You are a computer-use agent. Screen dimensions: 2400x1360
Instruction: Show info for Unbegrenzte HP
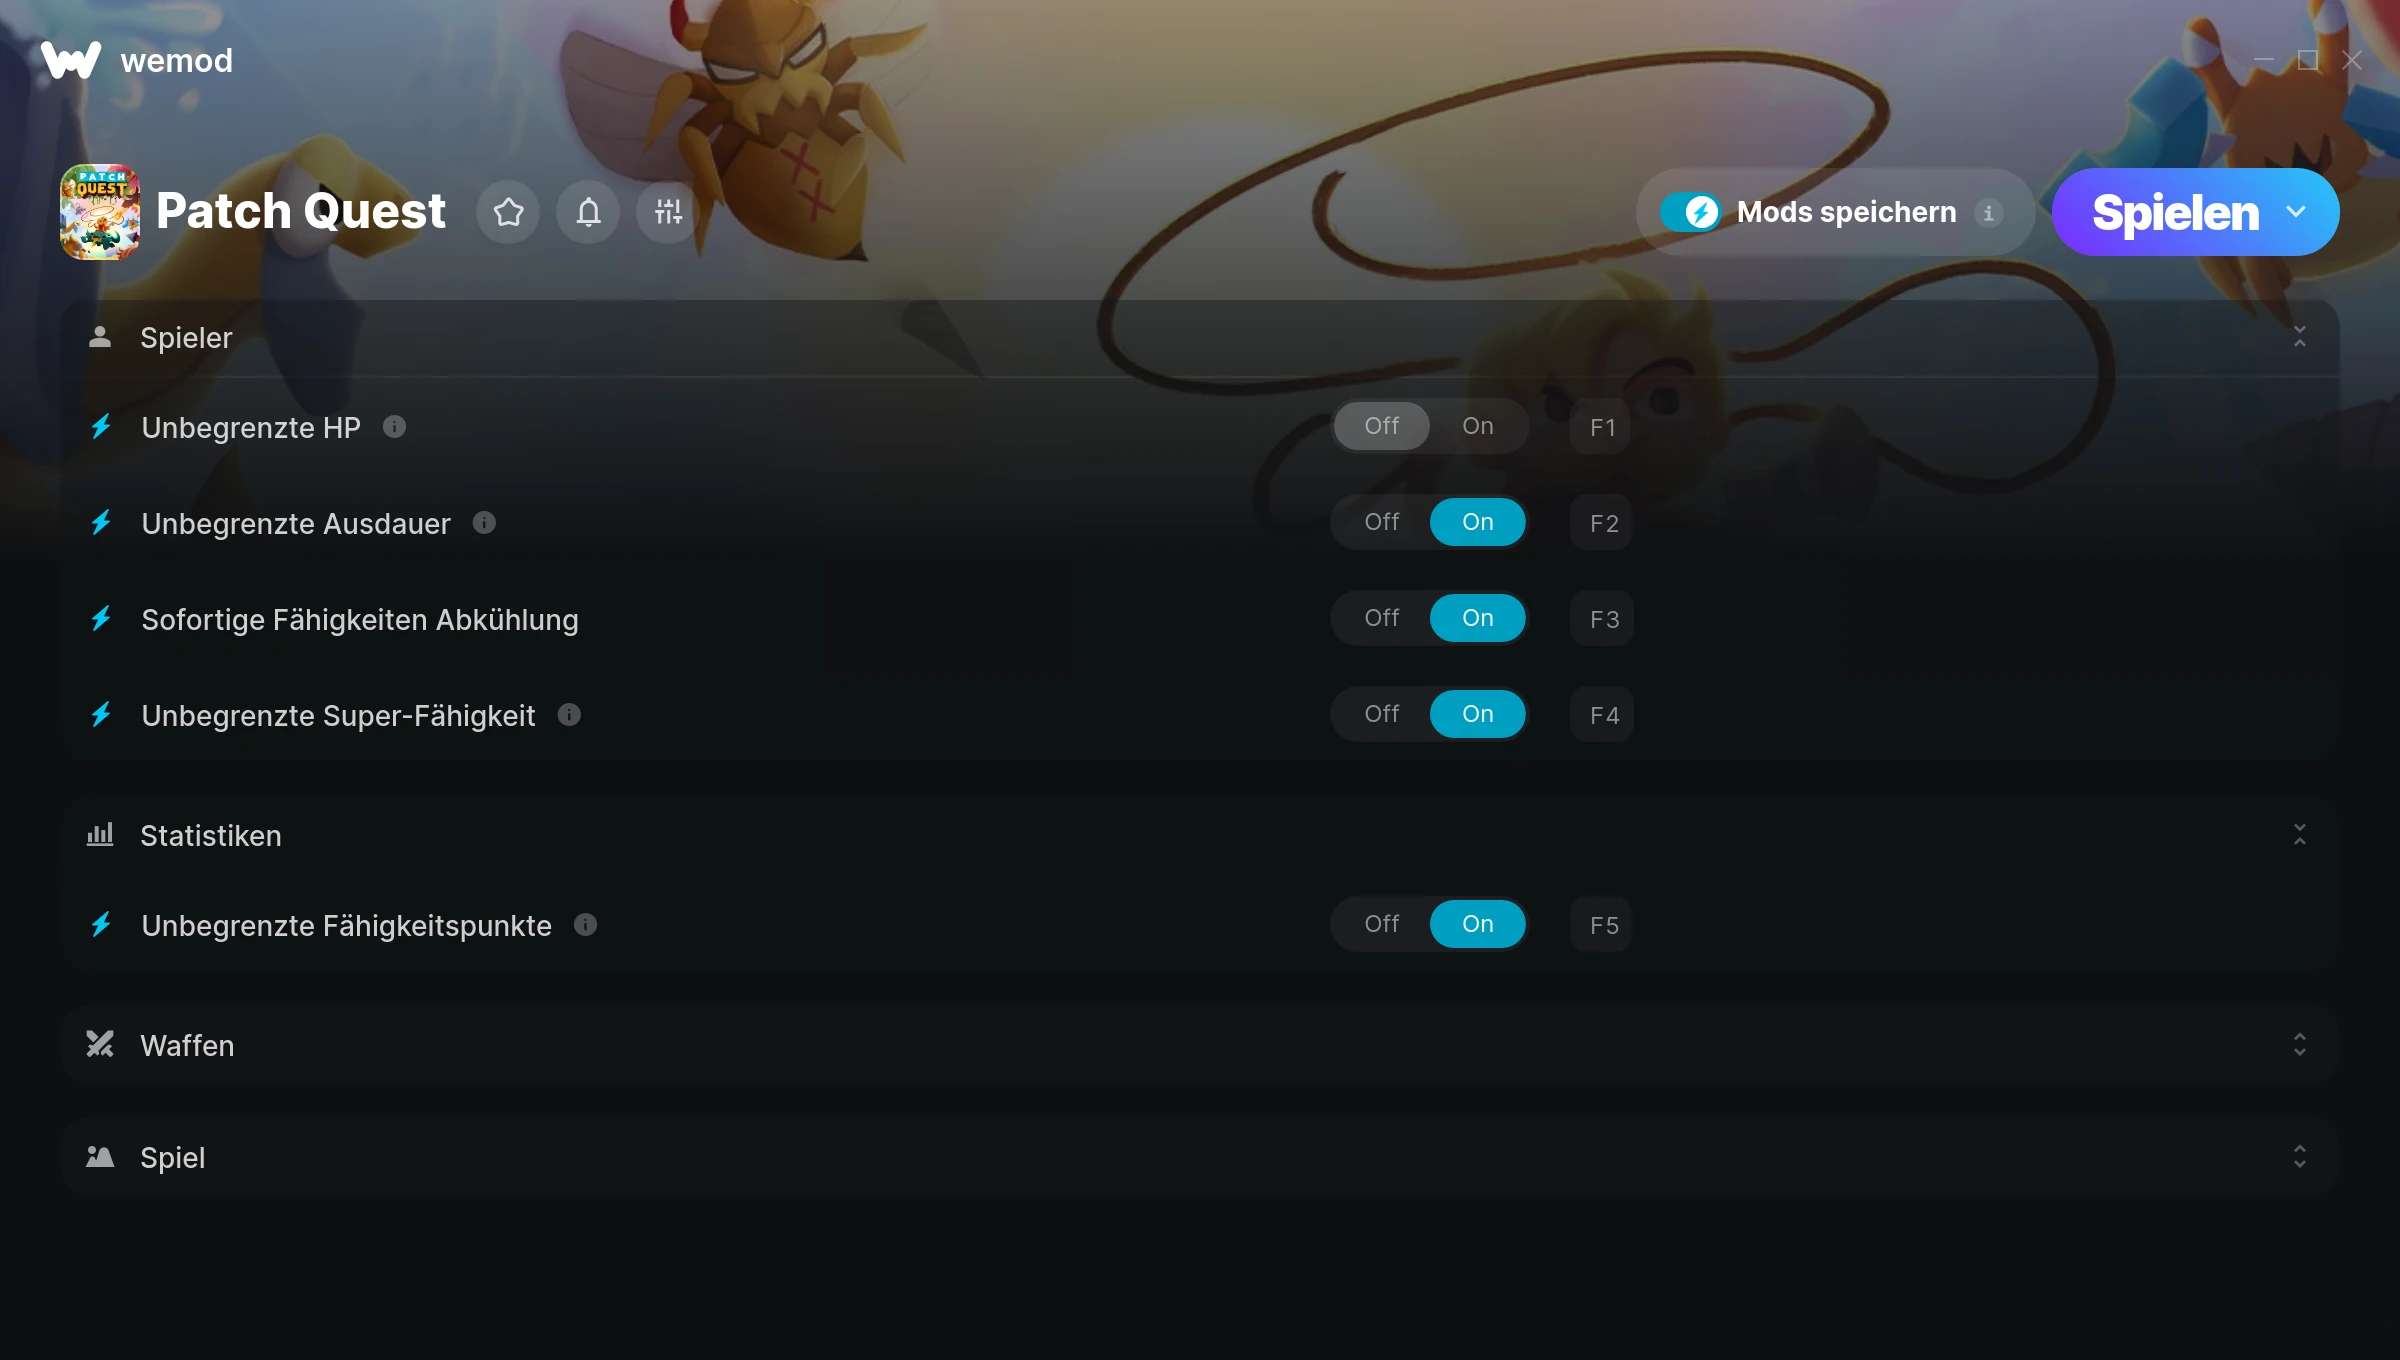[395, 427]
